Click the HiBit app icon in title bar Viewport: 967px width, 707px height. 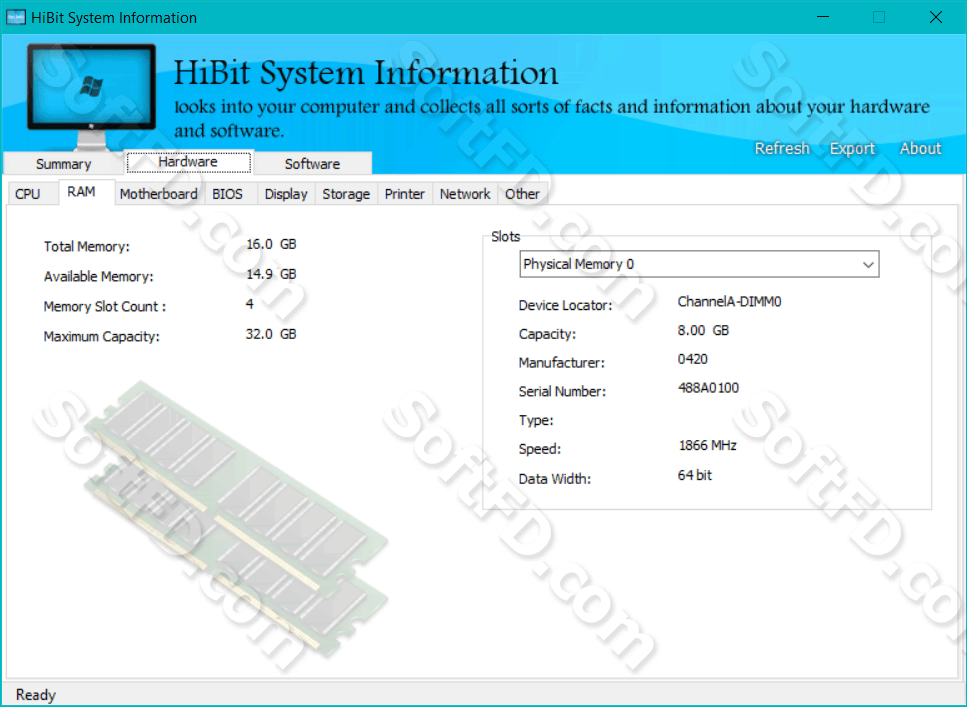coord(15,17)
